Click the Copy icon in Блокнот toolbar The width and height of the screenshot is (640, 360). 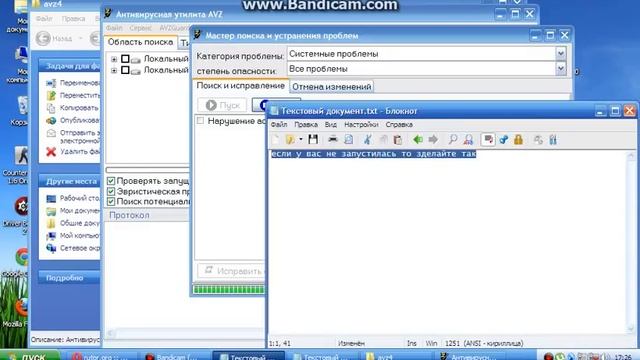pyautogui.click(x=383, y=140)
